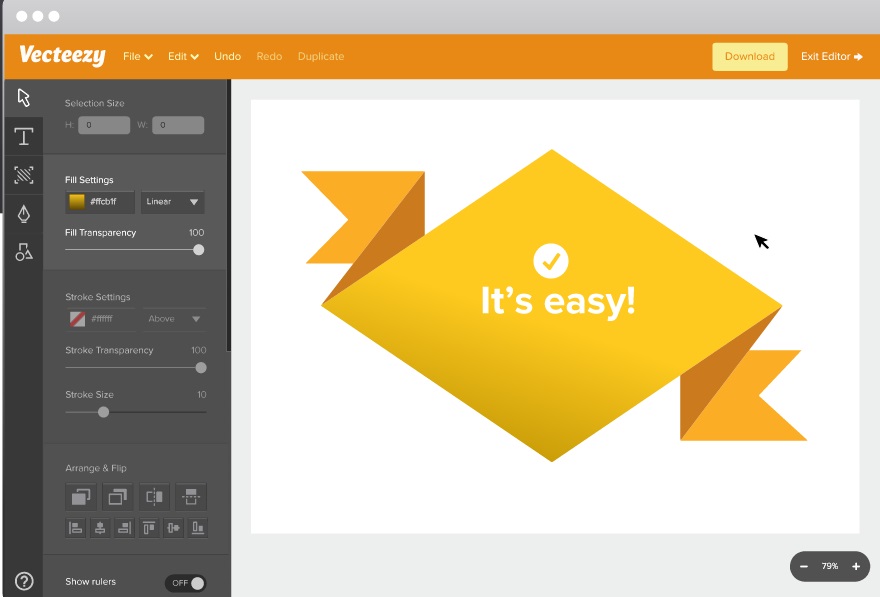
Task: Select the arrow selection tool
Action: pos(23,98)
